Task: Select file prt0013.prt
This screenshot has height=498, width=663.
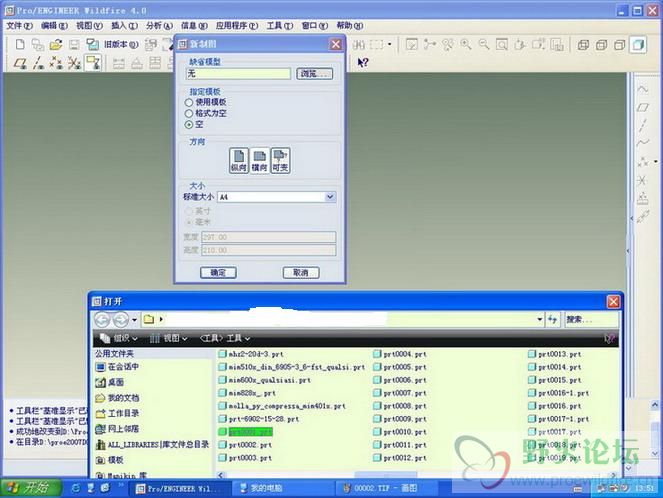Action: click(x=555, y=354)
